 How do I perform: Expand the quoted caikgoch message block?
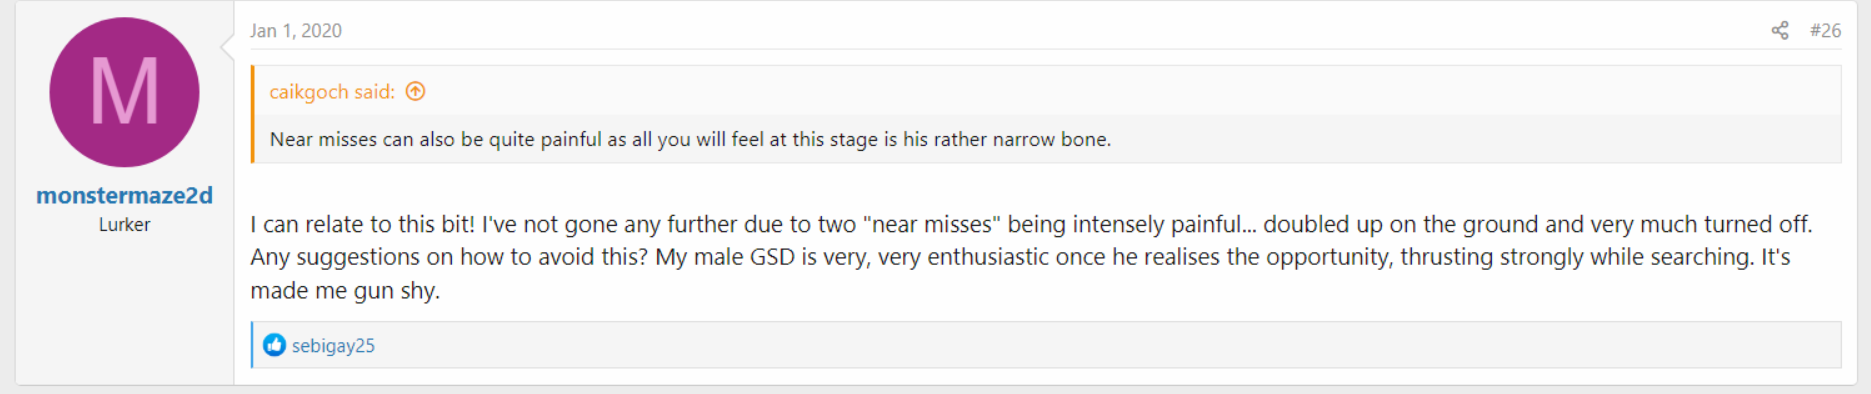[1046, 114]
